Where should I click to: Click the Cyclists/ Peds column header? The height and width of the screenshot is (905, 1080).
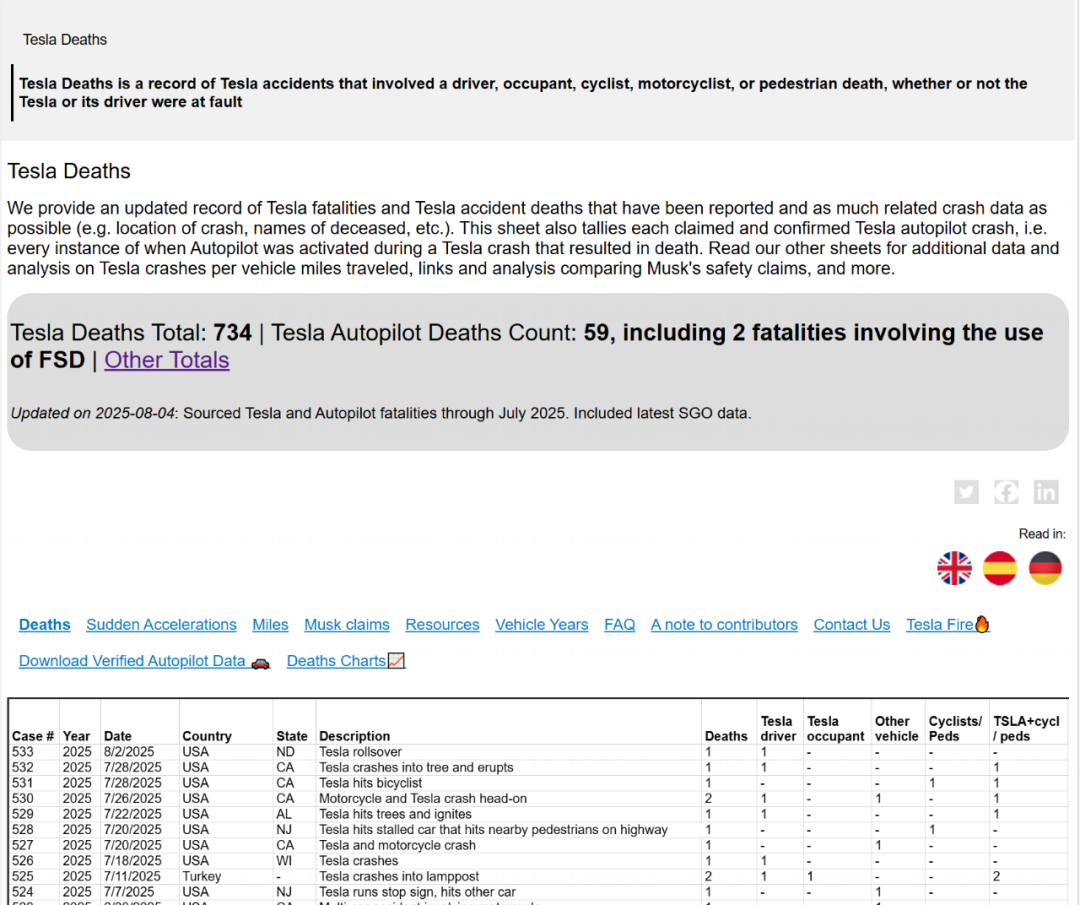pos(955,729)
